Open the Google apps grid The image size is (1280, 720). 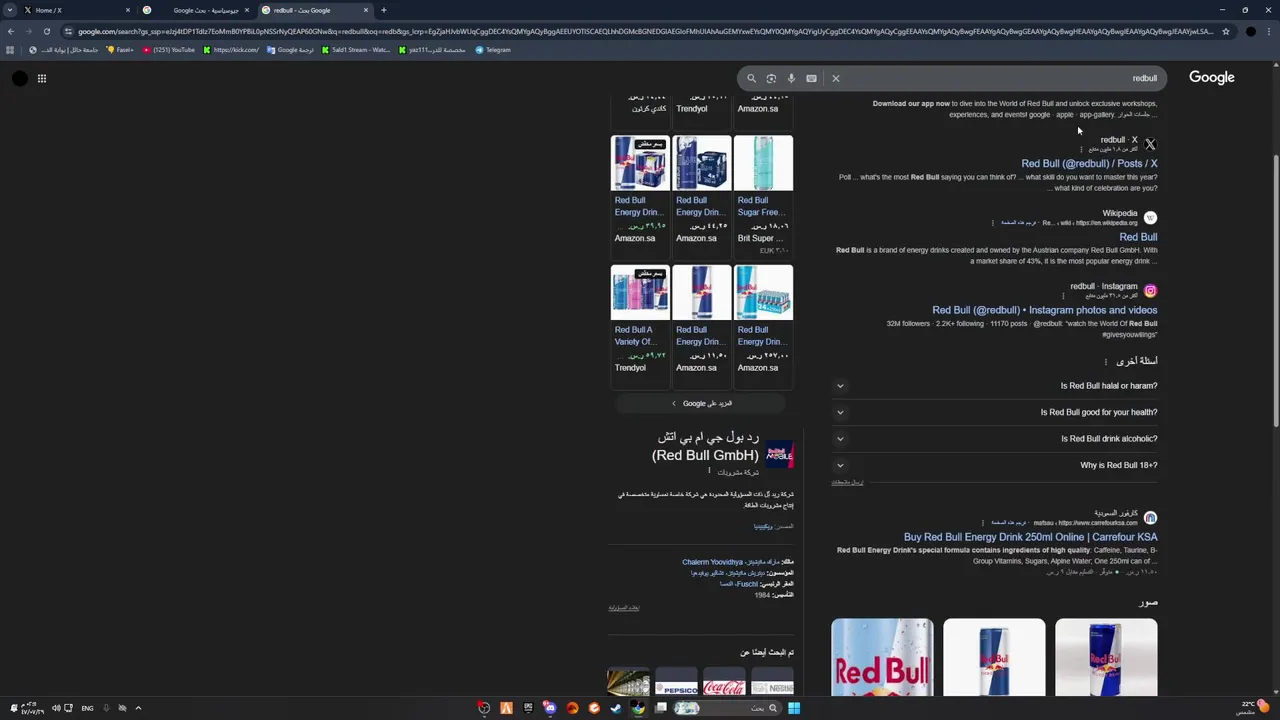(x=42, y=78)
